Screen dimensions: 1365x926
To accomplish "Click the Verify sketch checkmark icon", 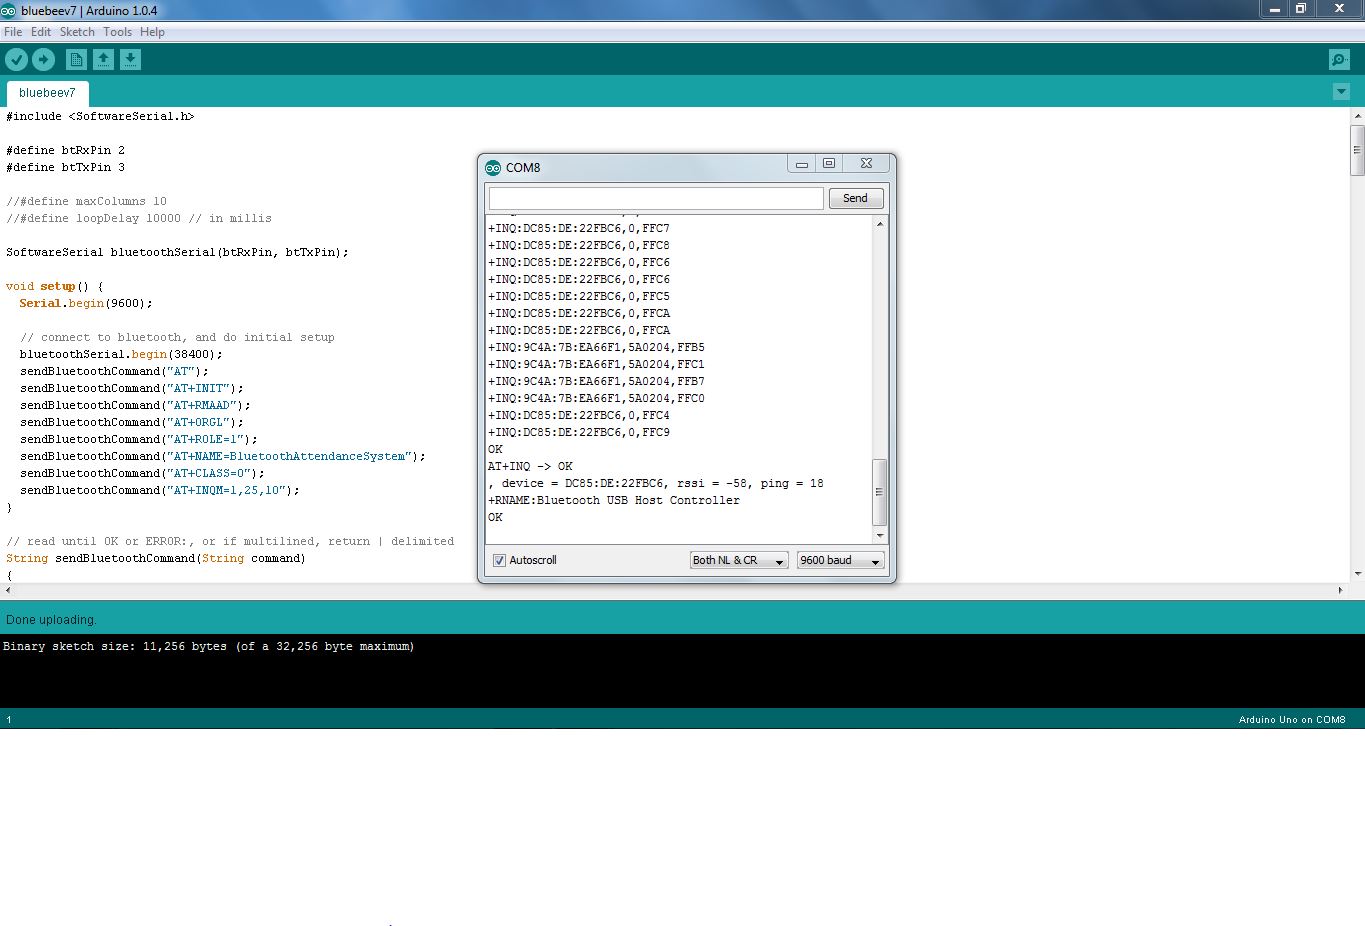I will point(16,60).
